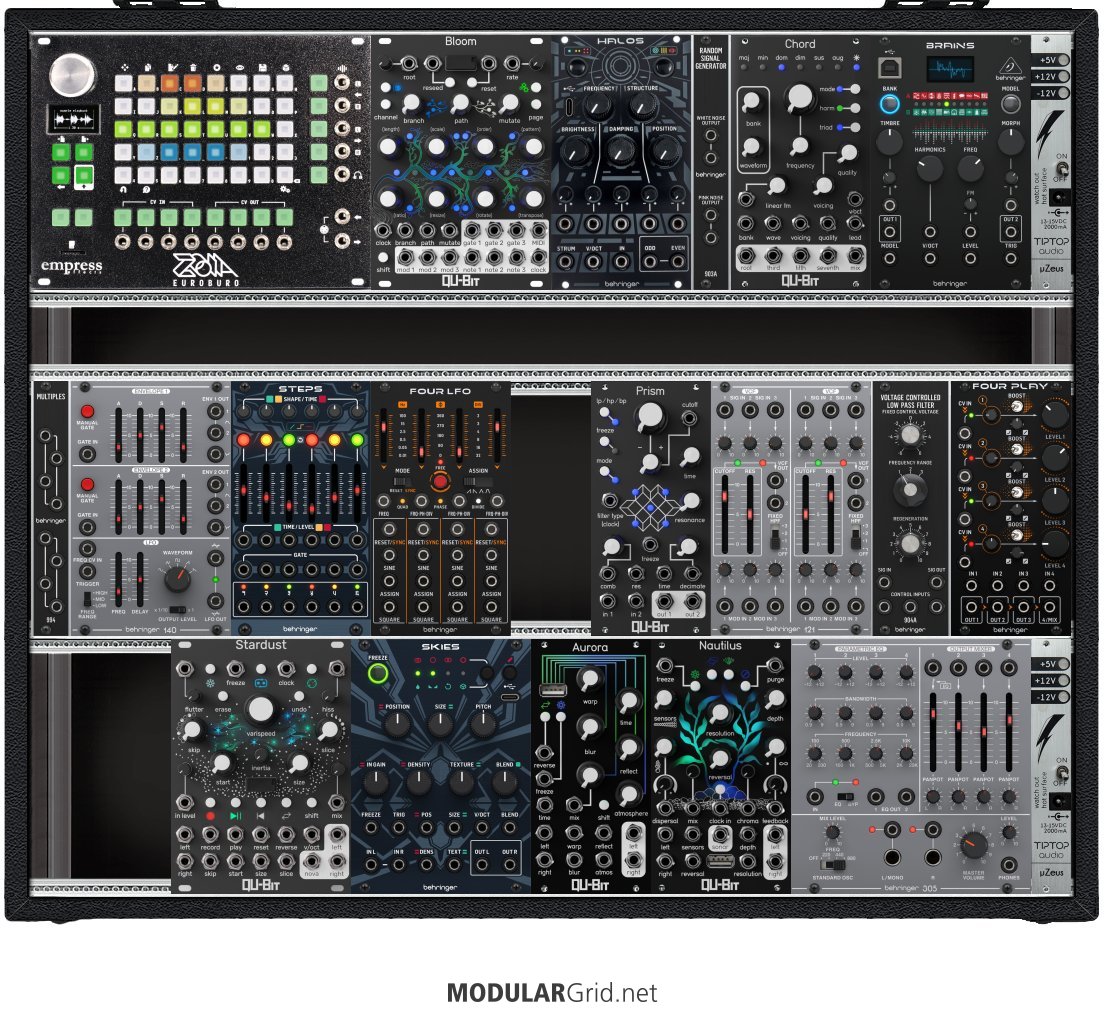Click the white noise output jack on 903A

pos(710,135)
